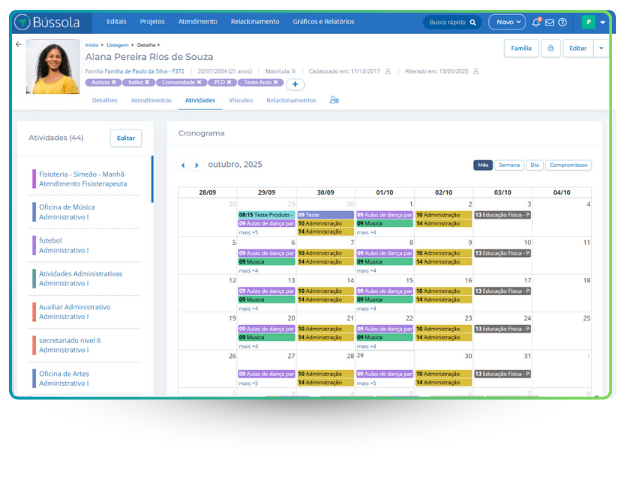Select the Mês calendar view
The width and height of the screenshot is (620, 480).
pyautogui.click(x=483, y=165)
